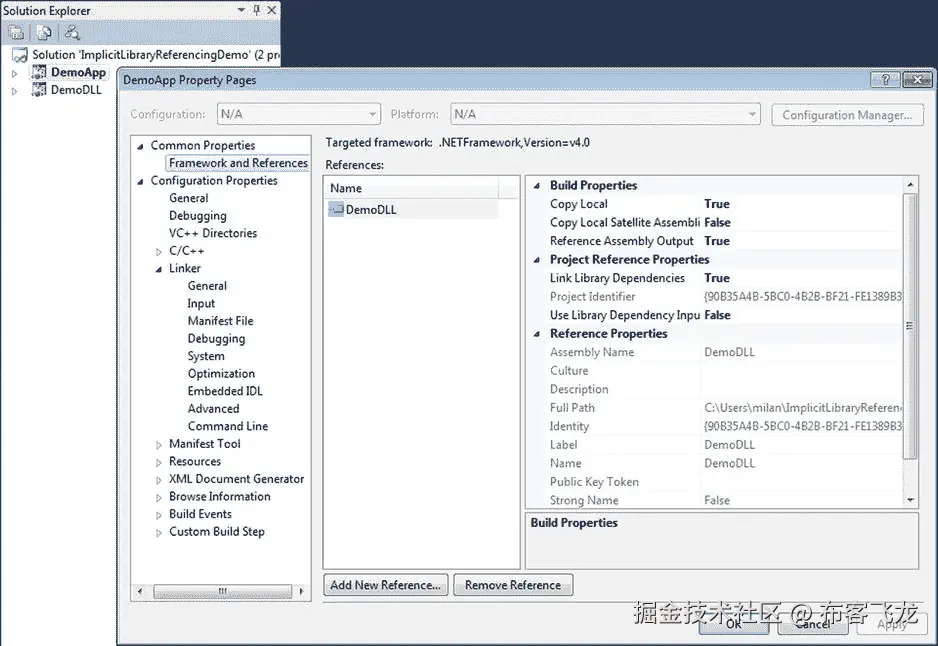The width and height of the screenshot is (938, 646).
Task: Expand the DemoApp project node
Action: [14, 72]
